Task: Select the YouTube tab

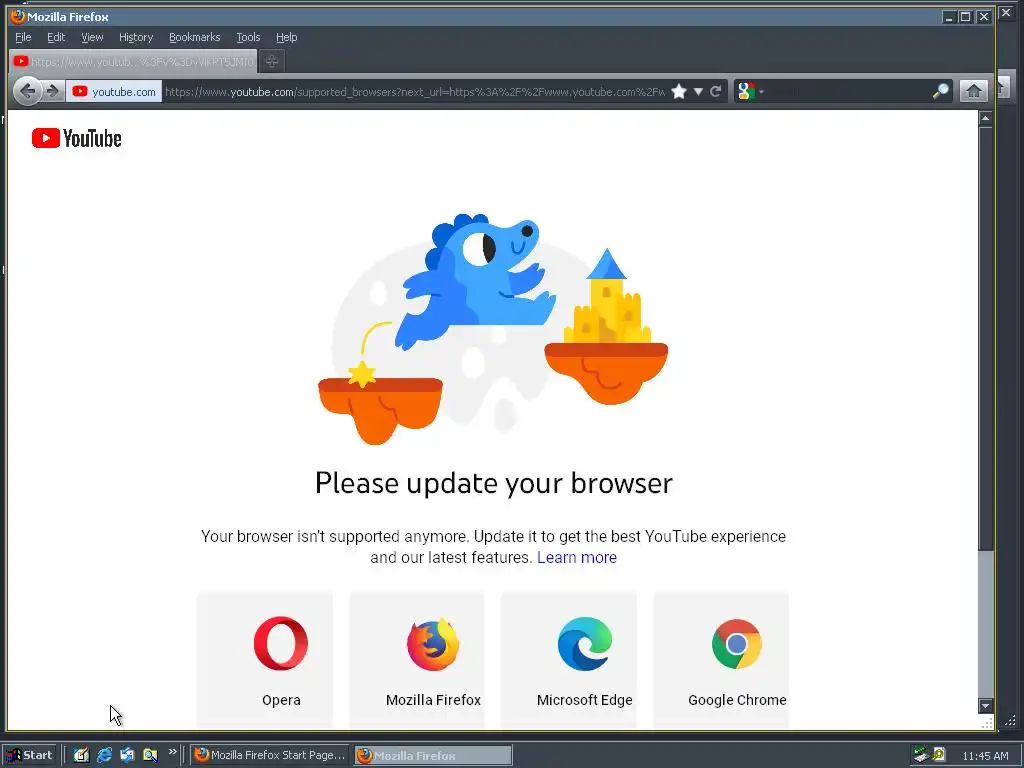Action: pos(133,61)
